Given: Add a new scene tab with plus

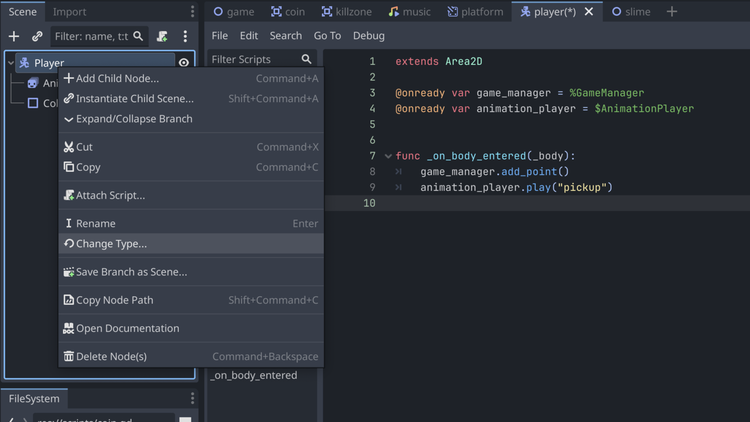Looking at the screenshot, I should [x=672, y=11].
